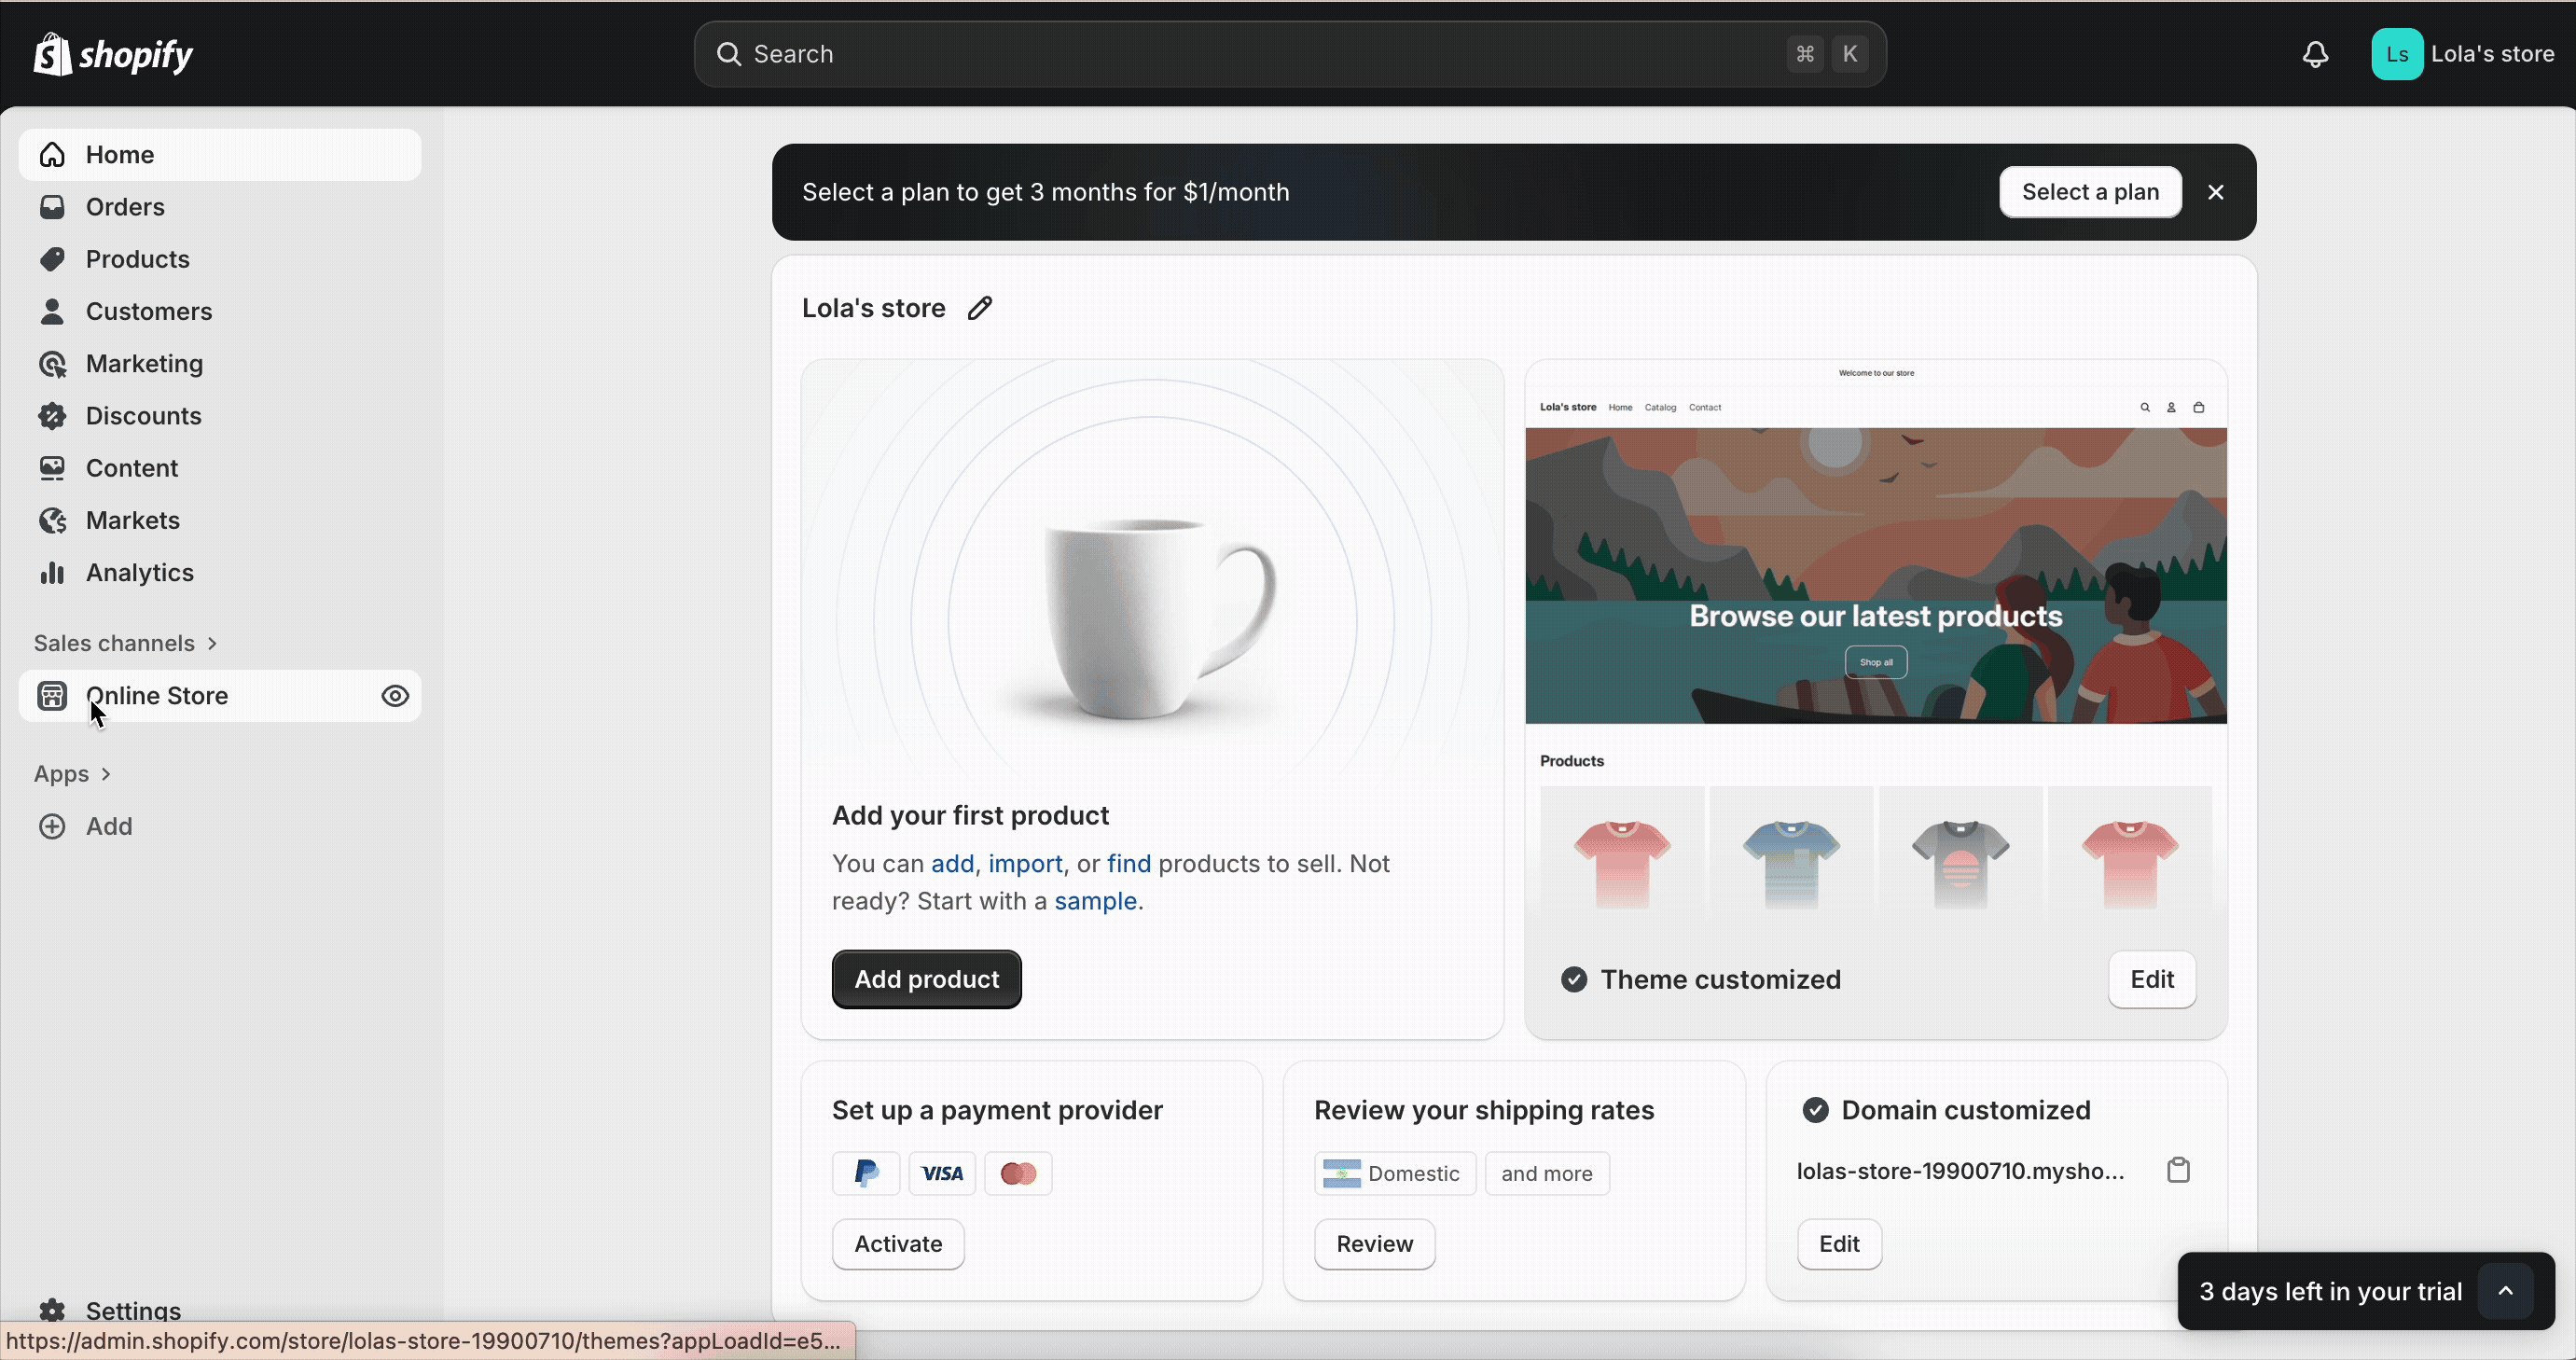Screen dimensions: 2576x1360
Task: Expand the Sales channels list
Action: pos(125,643)
